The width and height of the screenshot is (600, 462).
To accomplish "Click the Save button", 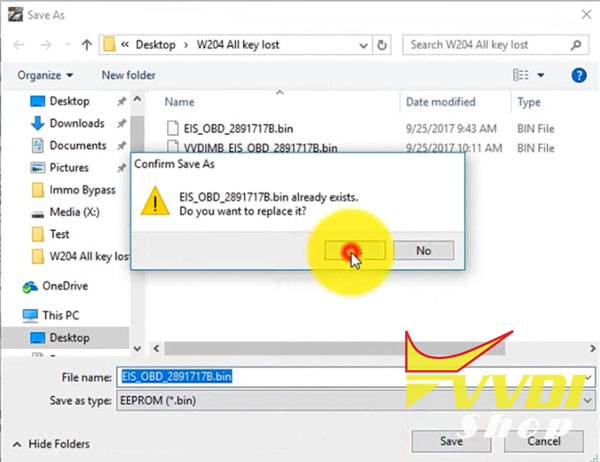I will (x=451, y=441).
